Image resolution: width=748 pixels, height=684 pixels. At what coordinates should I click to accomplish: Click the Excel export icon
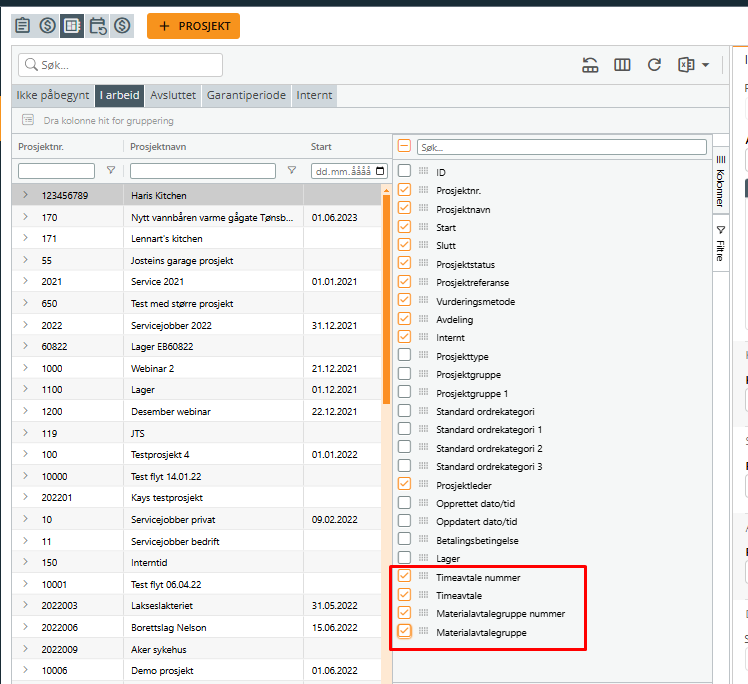click(686, 65)
